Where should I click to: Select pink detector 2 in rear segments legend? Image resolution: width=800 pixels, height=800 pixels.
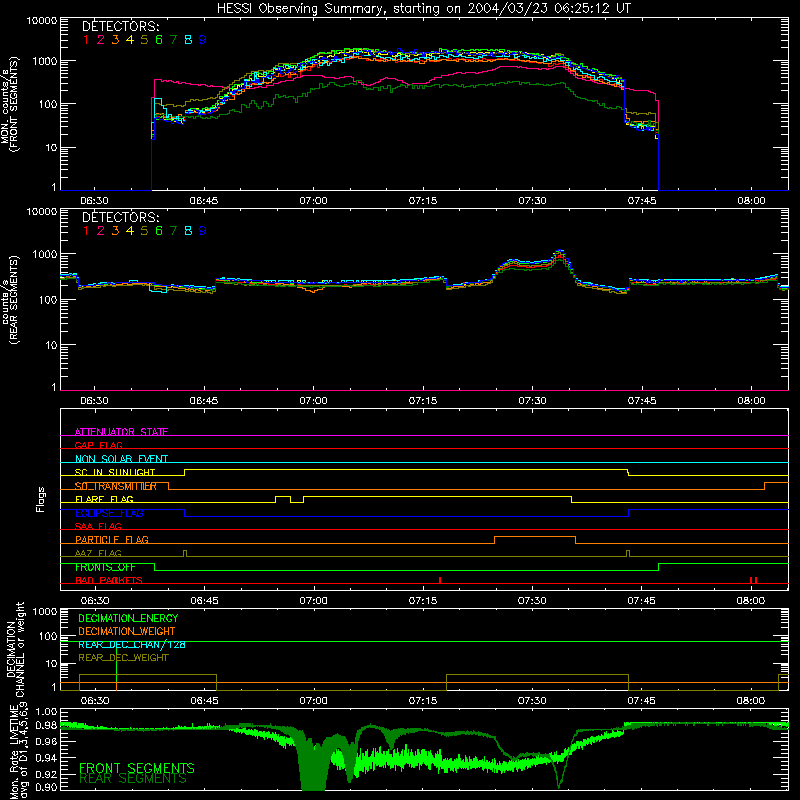(101, 231)
